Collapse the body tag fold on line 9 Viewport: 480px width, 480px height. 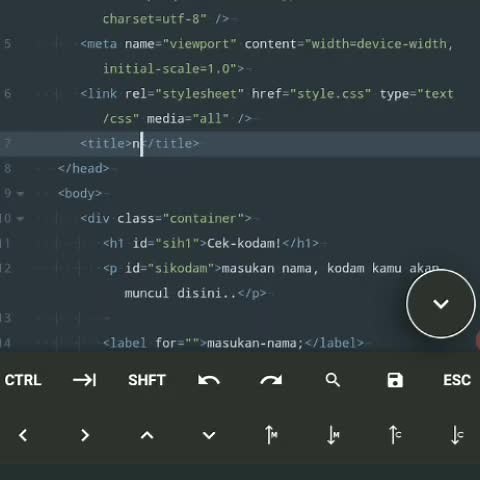20,194
